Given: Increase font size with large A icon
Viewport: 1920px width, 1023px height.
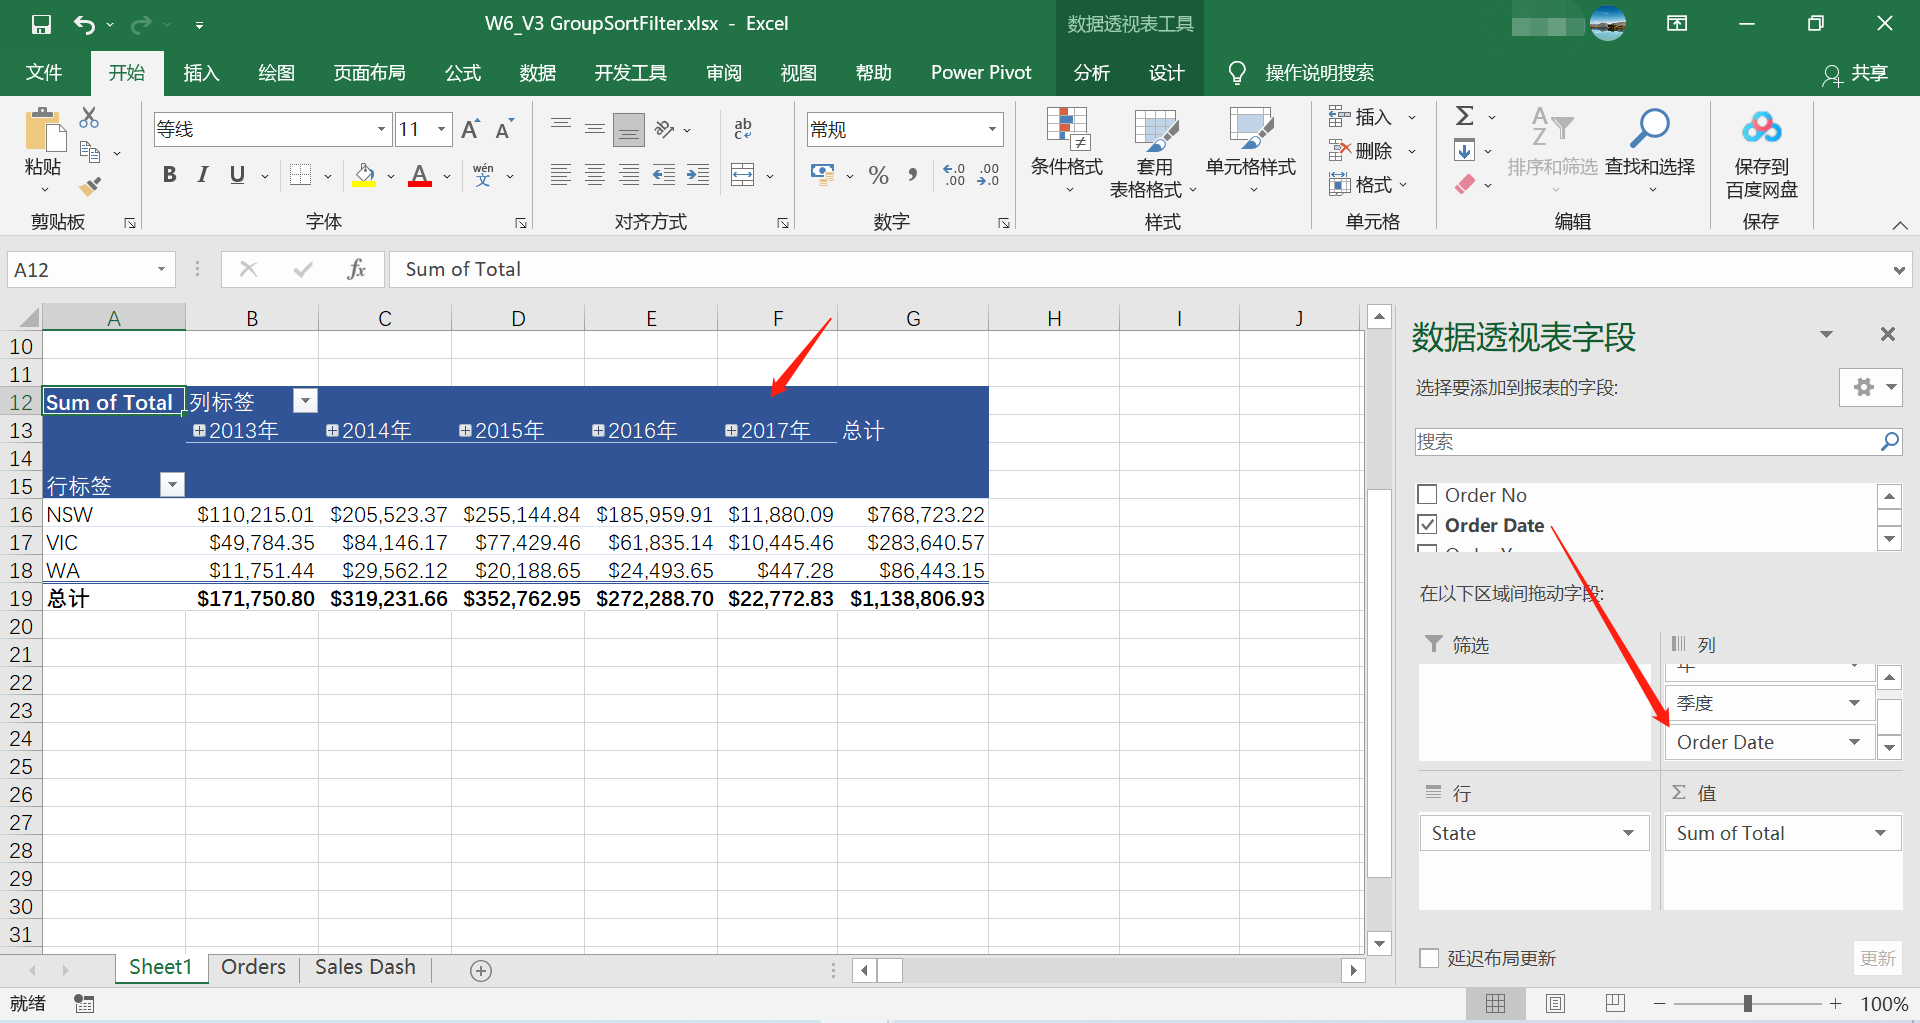Looking at the screenshot, I should 471,129.
